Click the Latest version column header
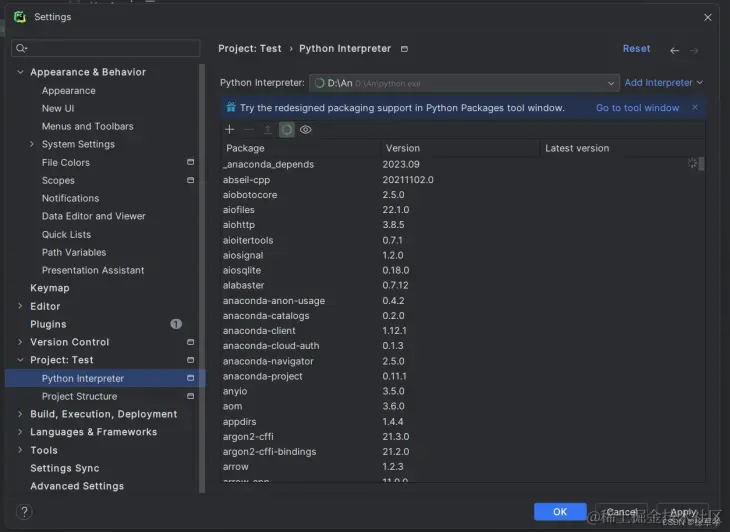 click(x=622, y=148)
